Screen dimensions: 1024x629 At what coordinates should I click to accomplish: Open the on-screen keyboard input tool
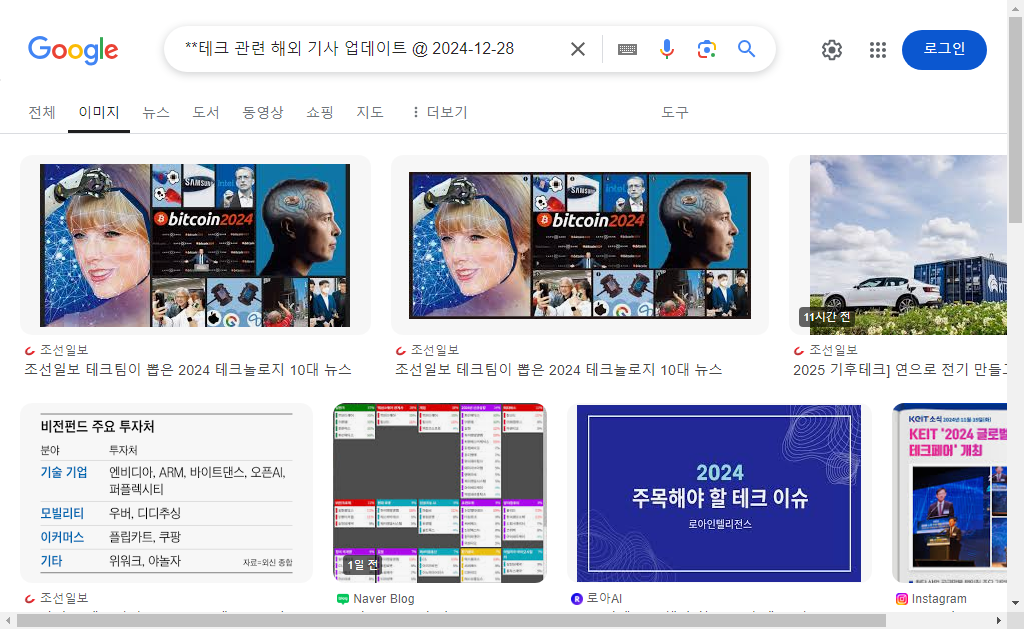[x=627, y=50]
